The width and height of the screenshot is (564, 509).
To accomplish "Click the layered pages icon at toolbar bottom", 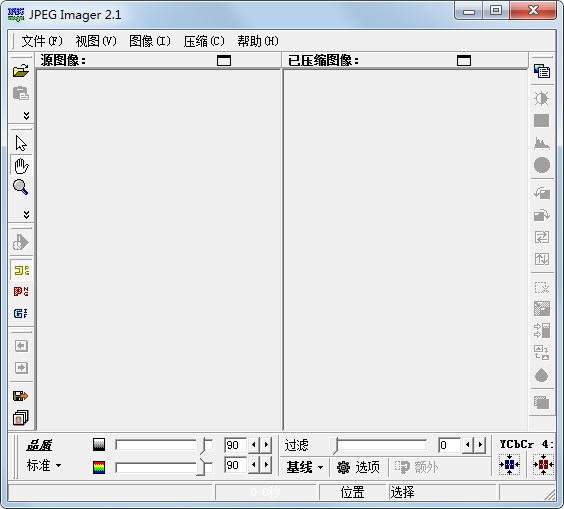I will coord(542,402).
